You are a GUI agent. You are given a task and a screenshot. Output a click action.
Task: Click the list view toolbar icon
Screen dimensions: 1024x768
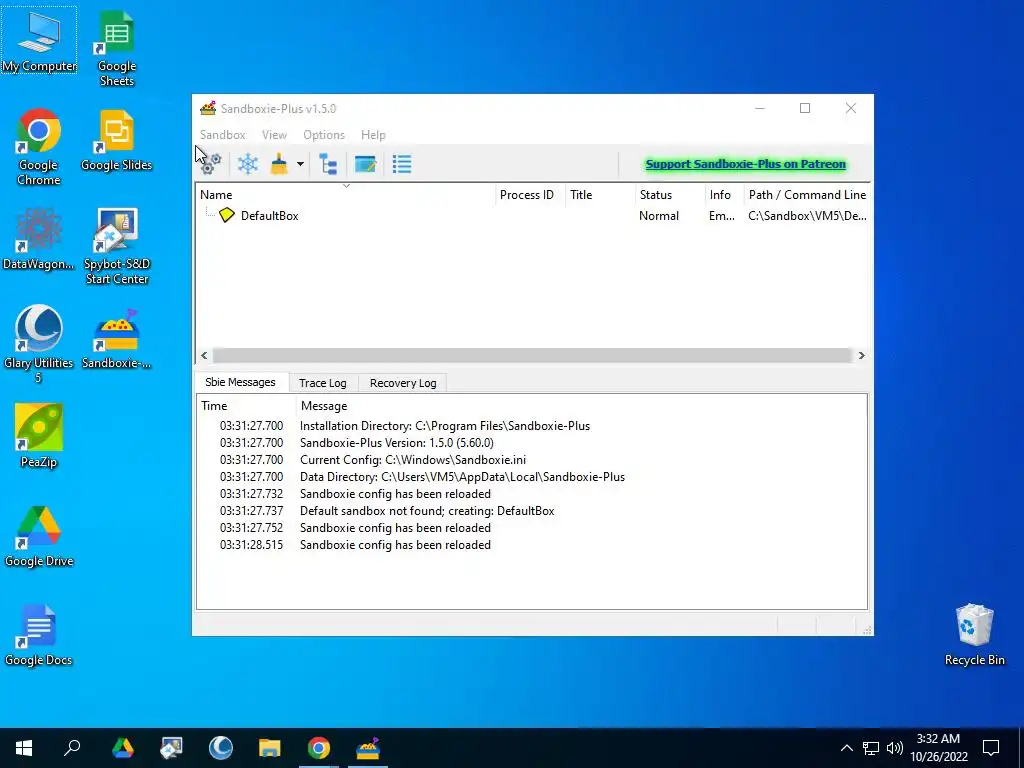tap(402, 164)
